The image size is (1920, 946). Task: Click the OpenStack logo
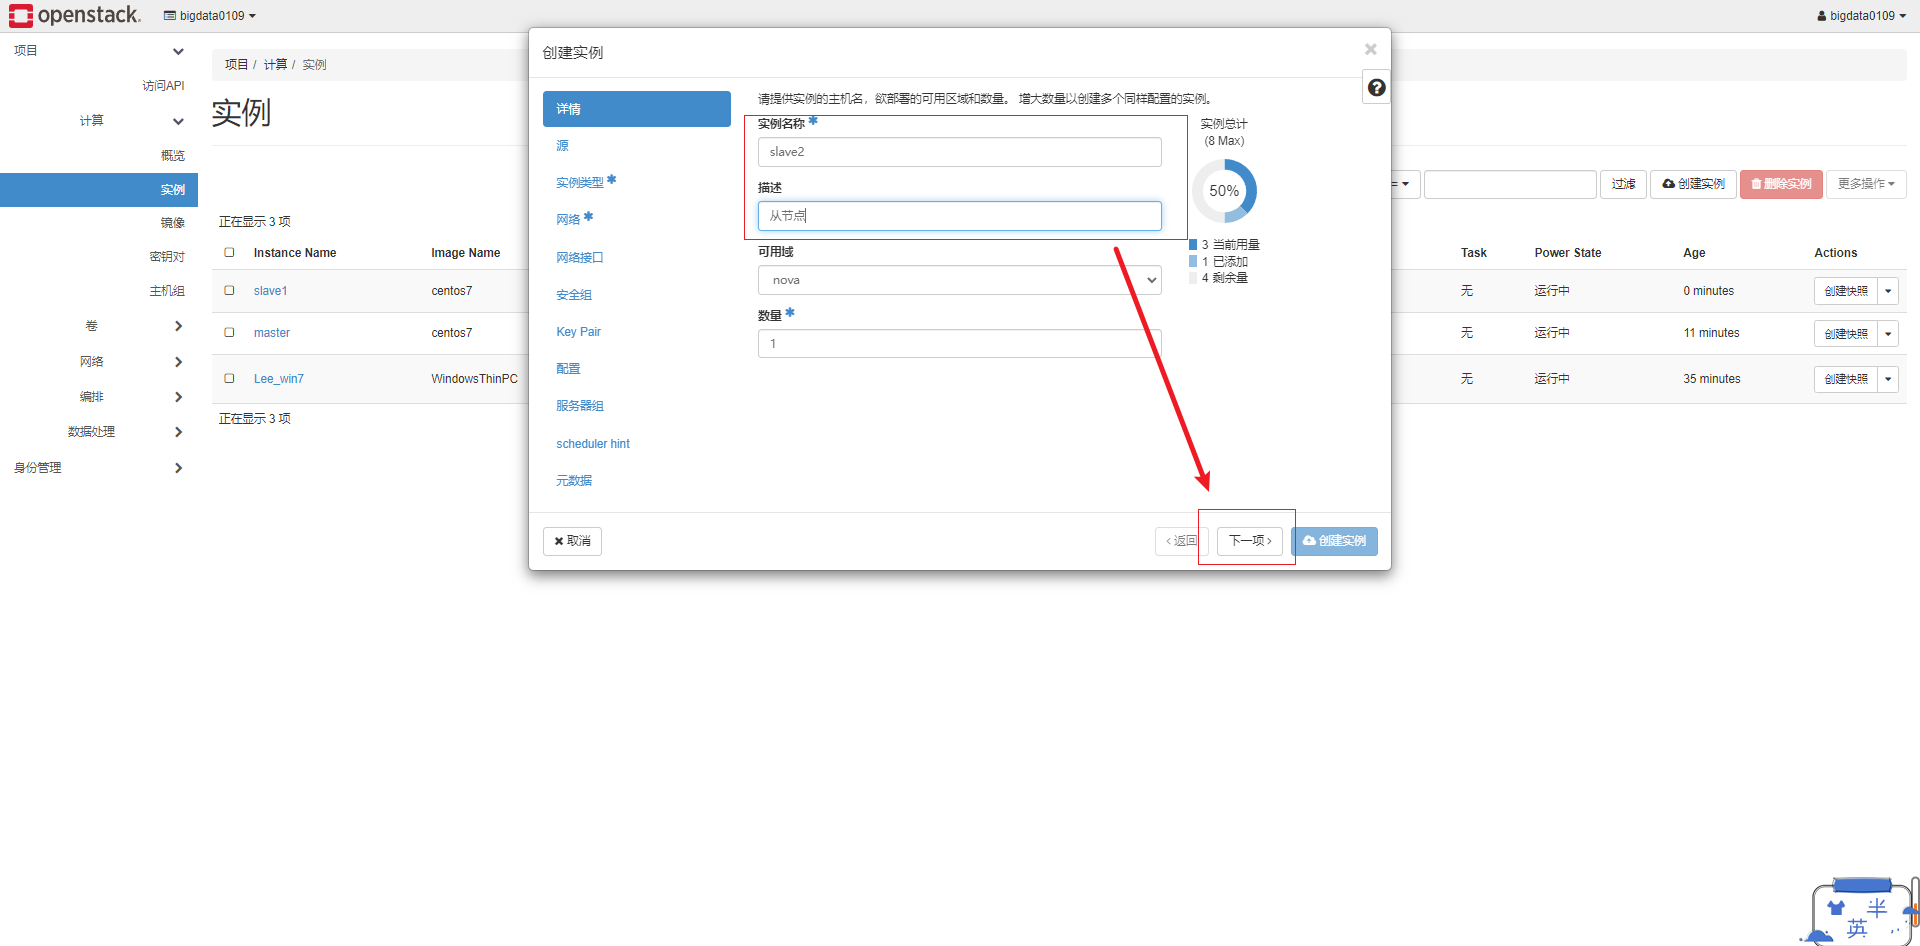75,15
